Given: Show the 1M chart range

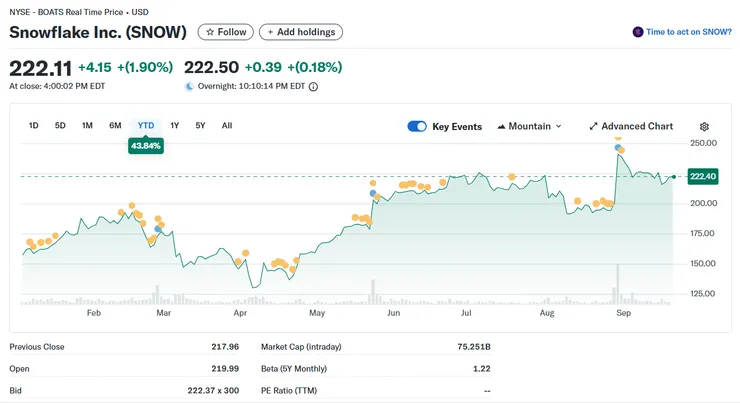Looking at the screenshot, I should (x=87, y=126).
